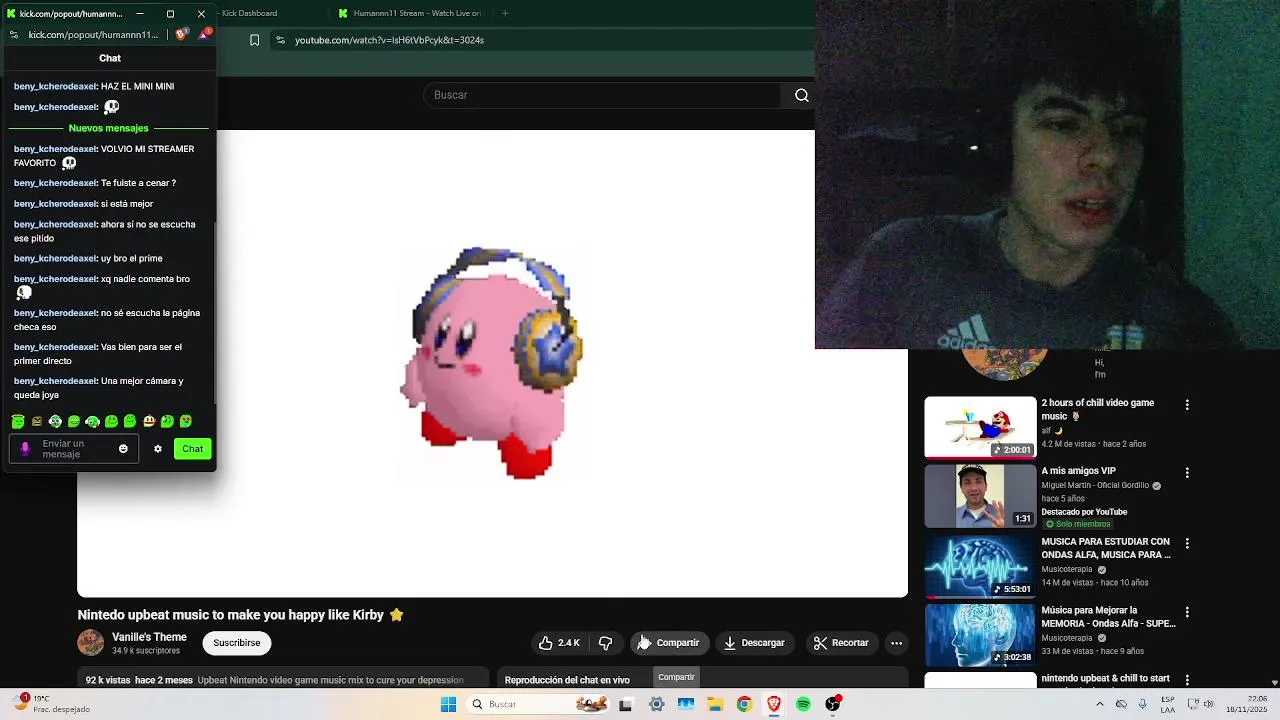Open the clock showing 22:06
The image size is (1280, 720).
pyautogui.click(x=1247, y=704)
